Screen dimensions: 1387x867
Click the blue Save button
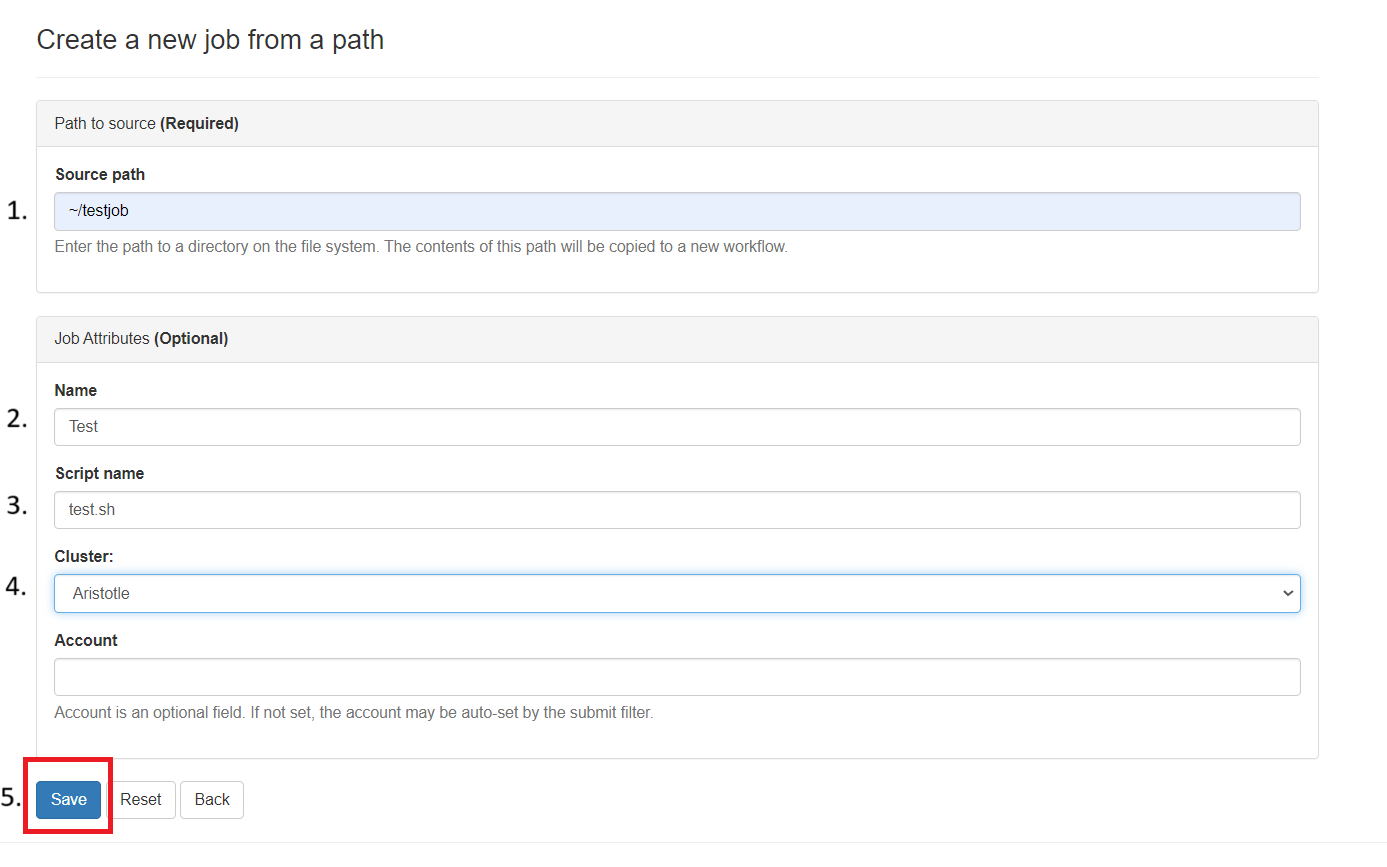coord(69,800)
